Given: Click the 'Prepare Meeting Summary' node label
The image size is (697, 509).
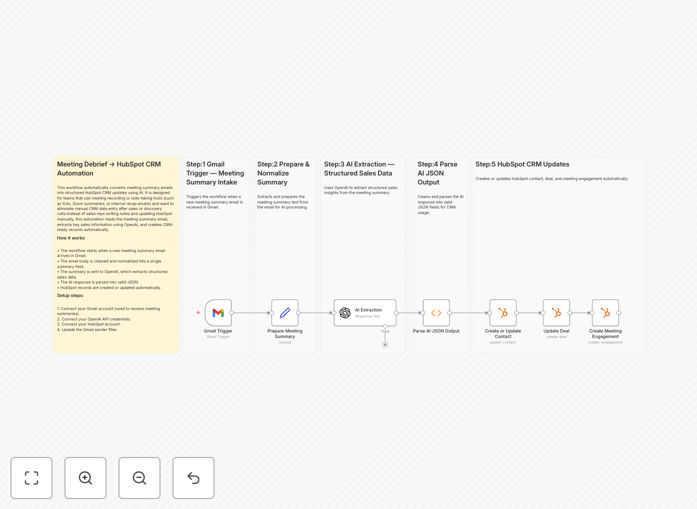Looking at the screenshot, I should [x=285, y=334].
